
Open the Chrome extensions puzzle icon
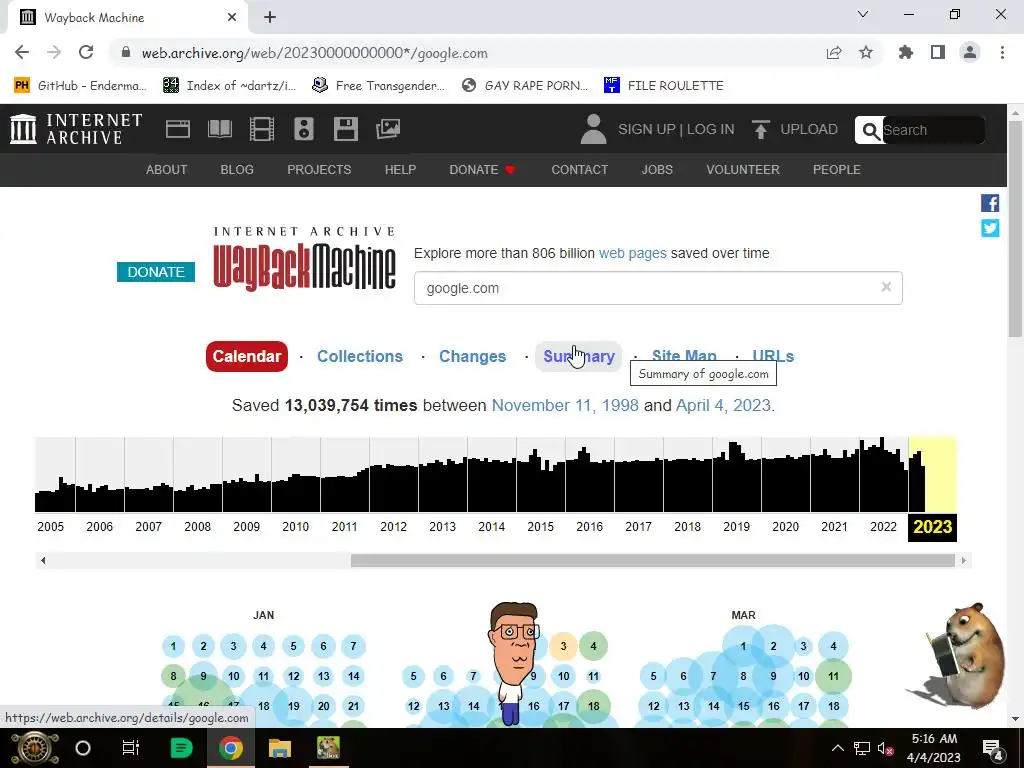[905, 52]
